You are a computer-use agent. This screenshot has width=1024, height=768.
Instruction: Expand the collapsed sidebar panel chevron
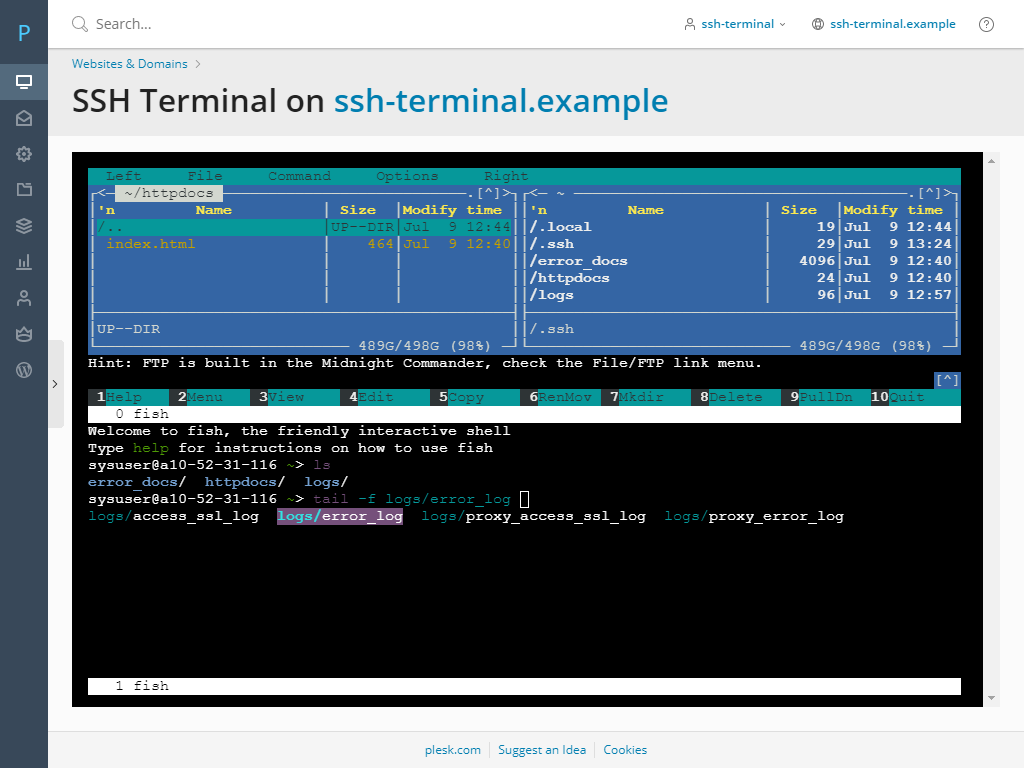click(55, 382)
